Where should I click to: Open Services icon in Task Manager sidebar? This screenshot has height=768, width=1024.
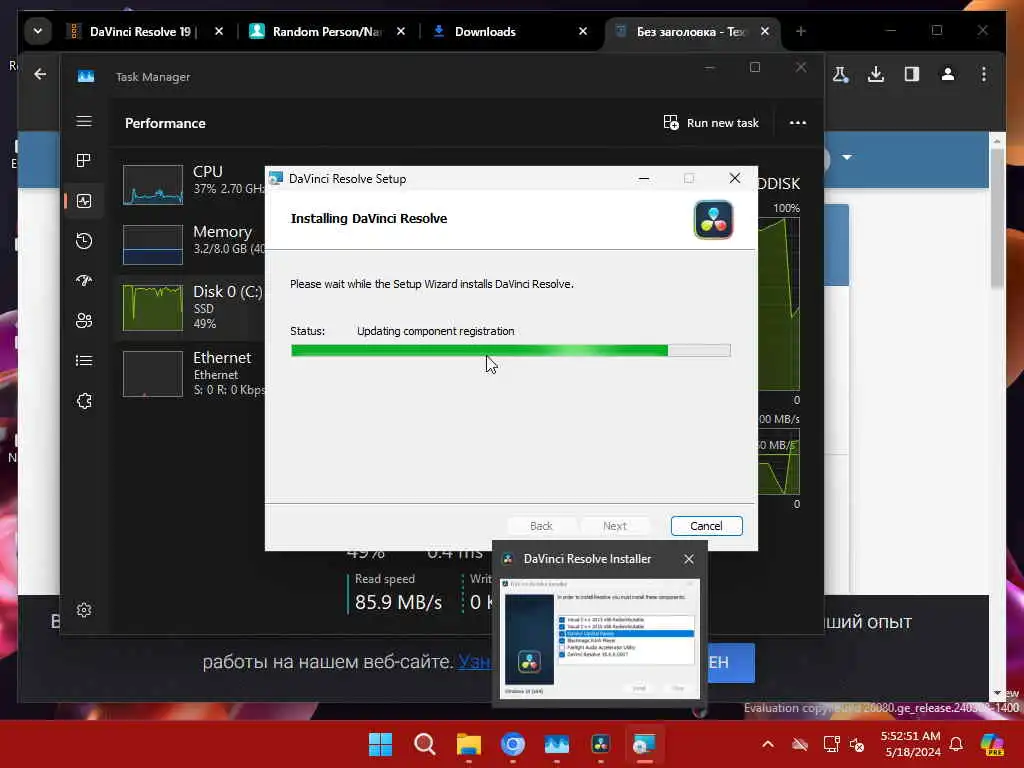tap(84, 401)
